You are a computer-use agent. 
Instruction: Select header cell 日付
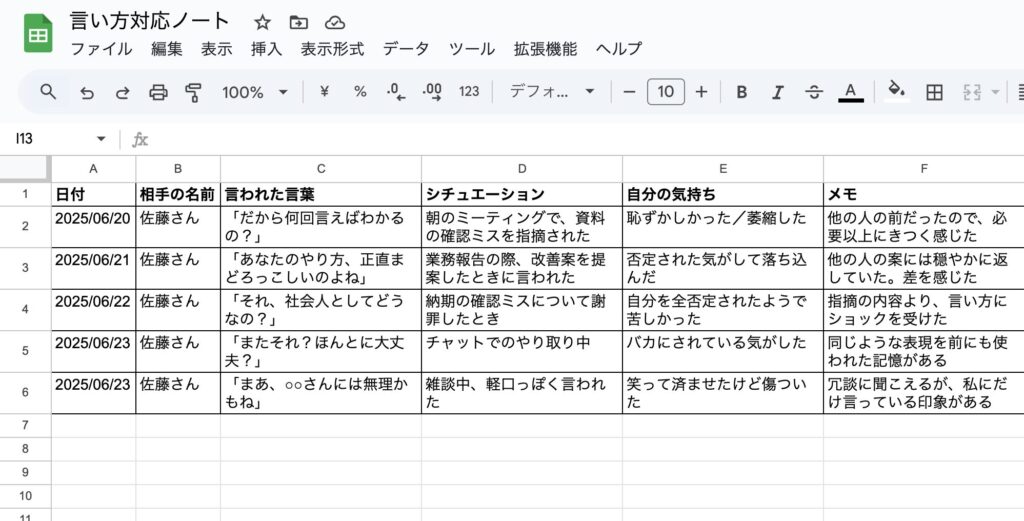pyautogui.click(x=93, y=195)
